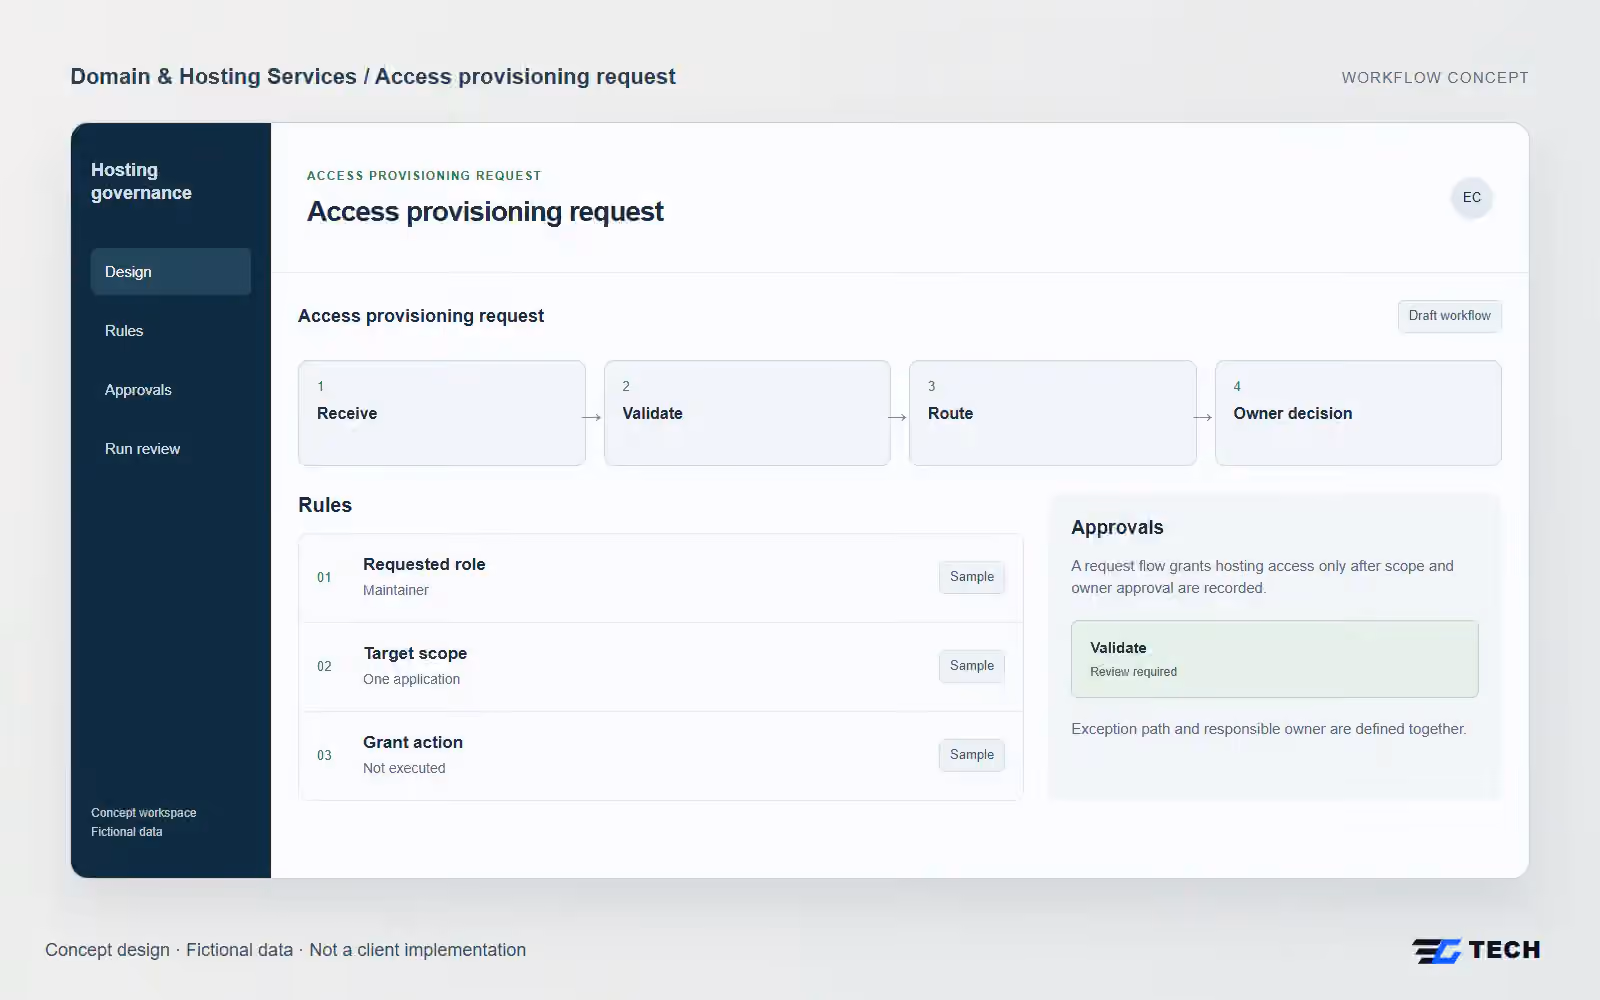Open the EC user avatar
Screen dimensions: 1600x1000
tap(1471, 197)
